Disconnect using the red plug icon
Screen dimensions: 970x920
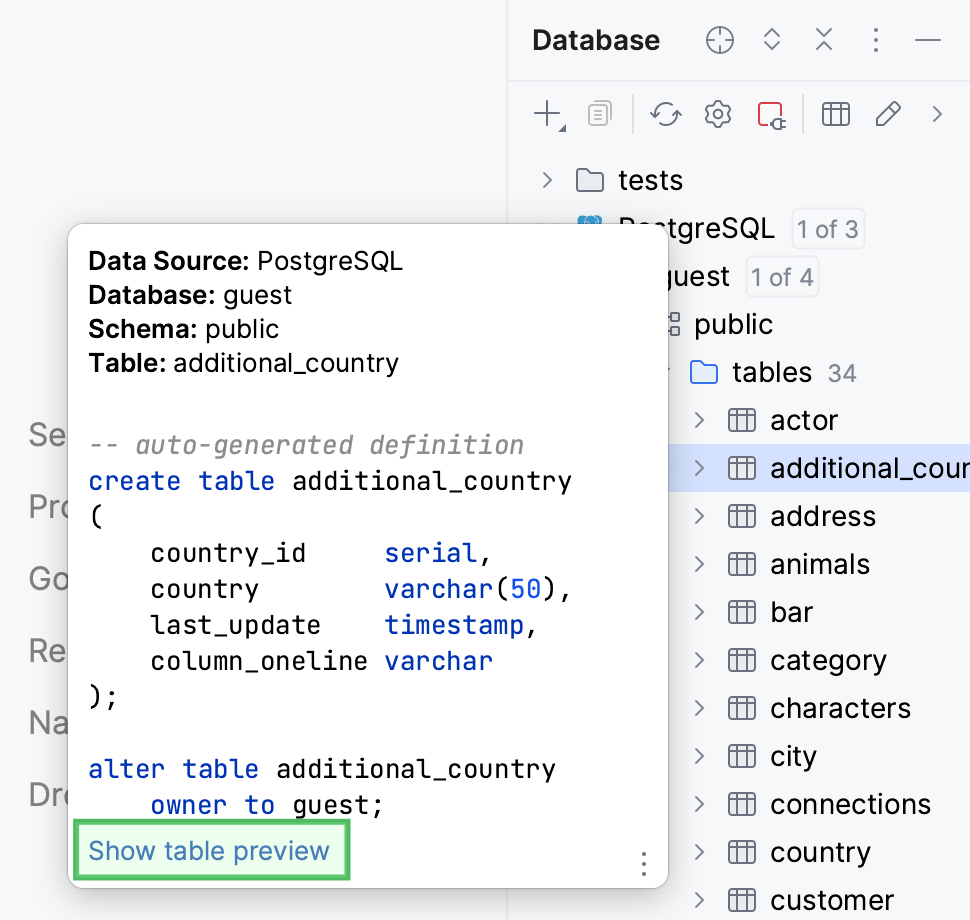(x=770, y=114)
